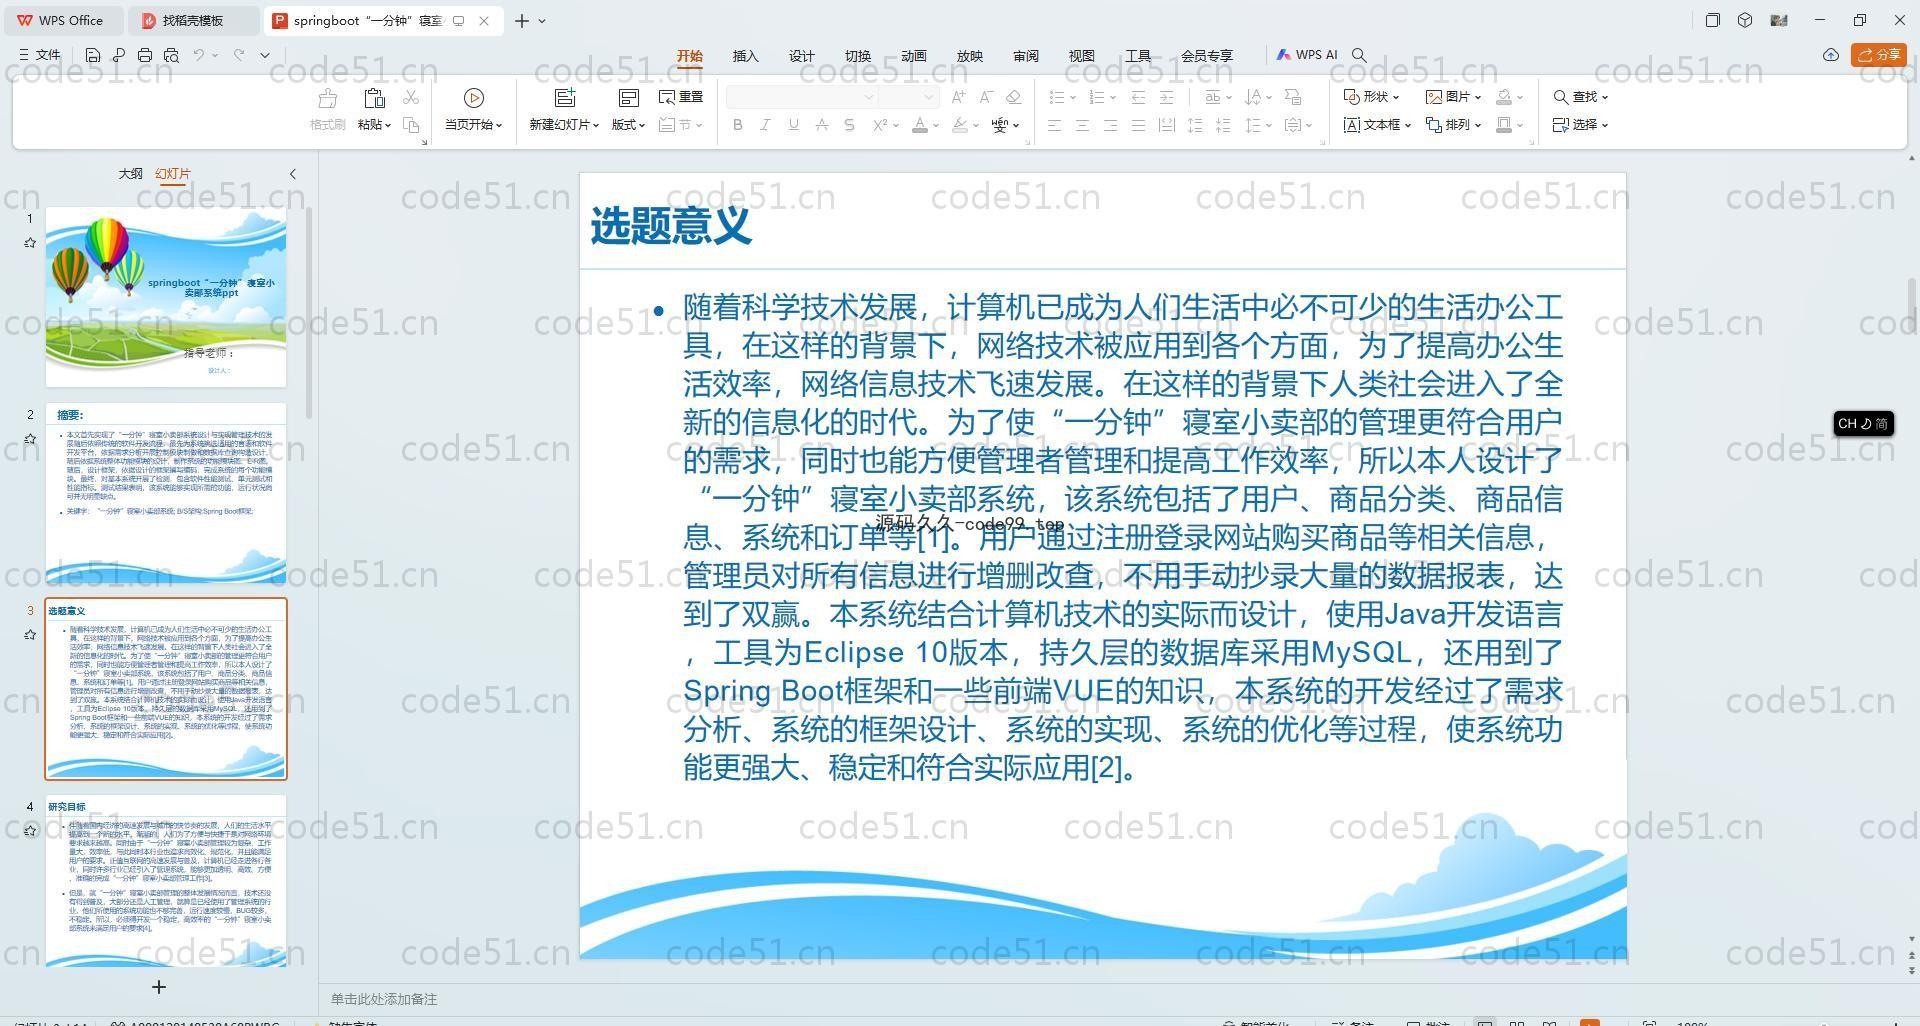Click the Undo arrow icon
Screen dimensions: 1920x1026
(x=199, y=55)
